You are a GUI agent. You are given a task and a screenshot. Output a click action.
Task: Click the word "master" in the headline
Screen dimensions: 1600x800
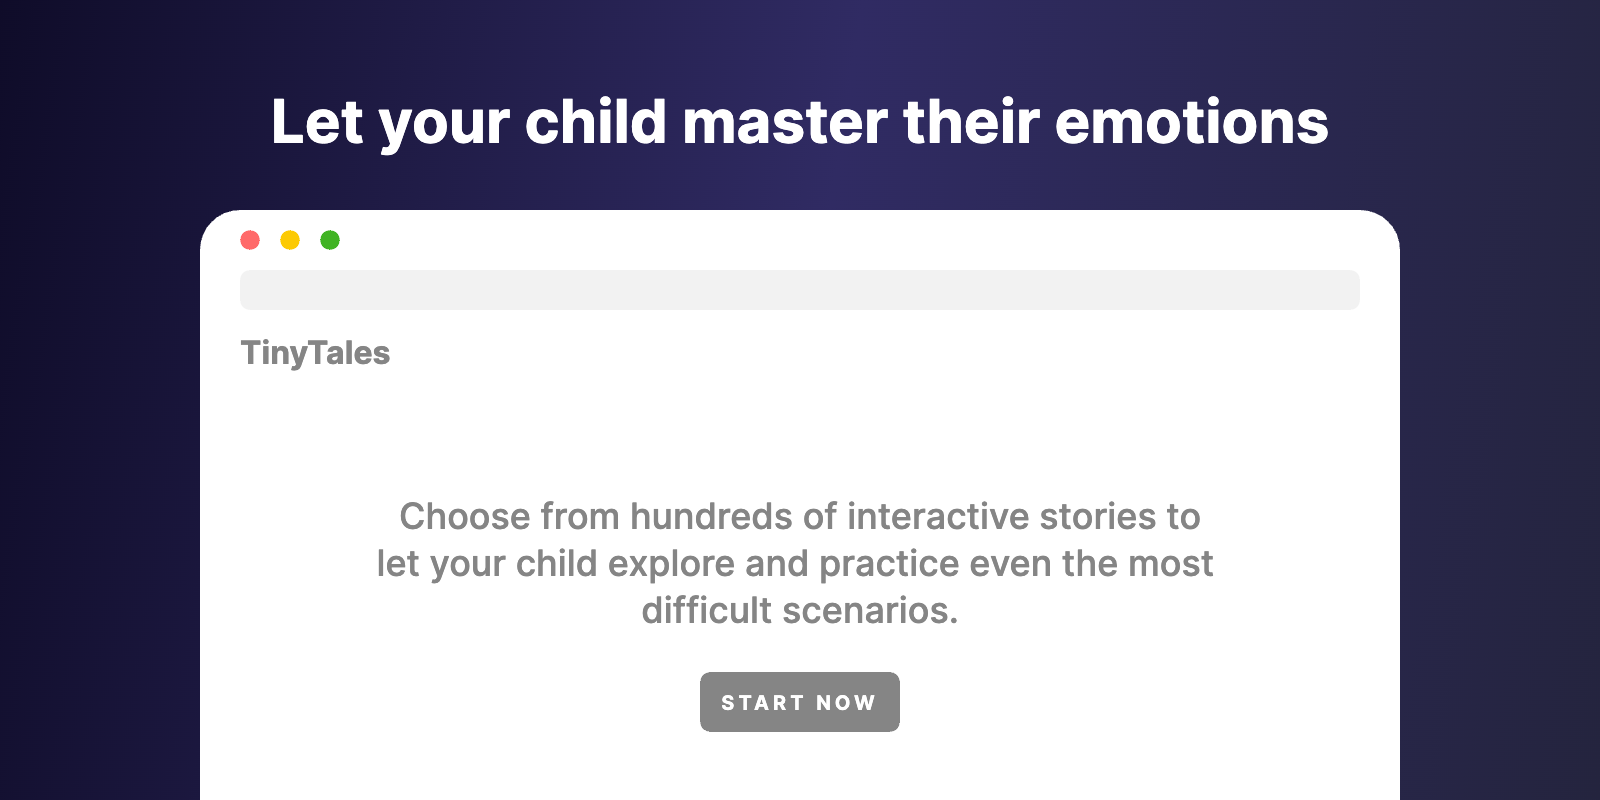(784, 122)
